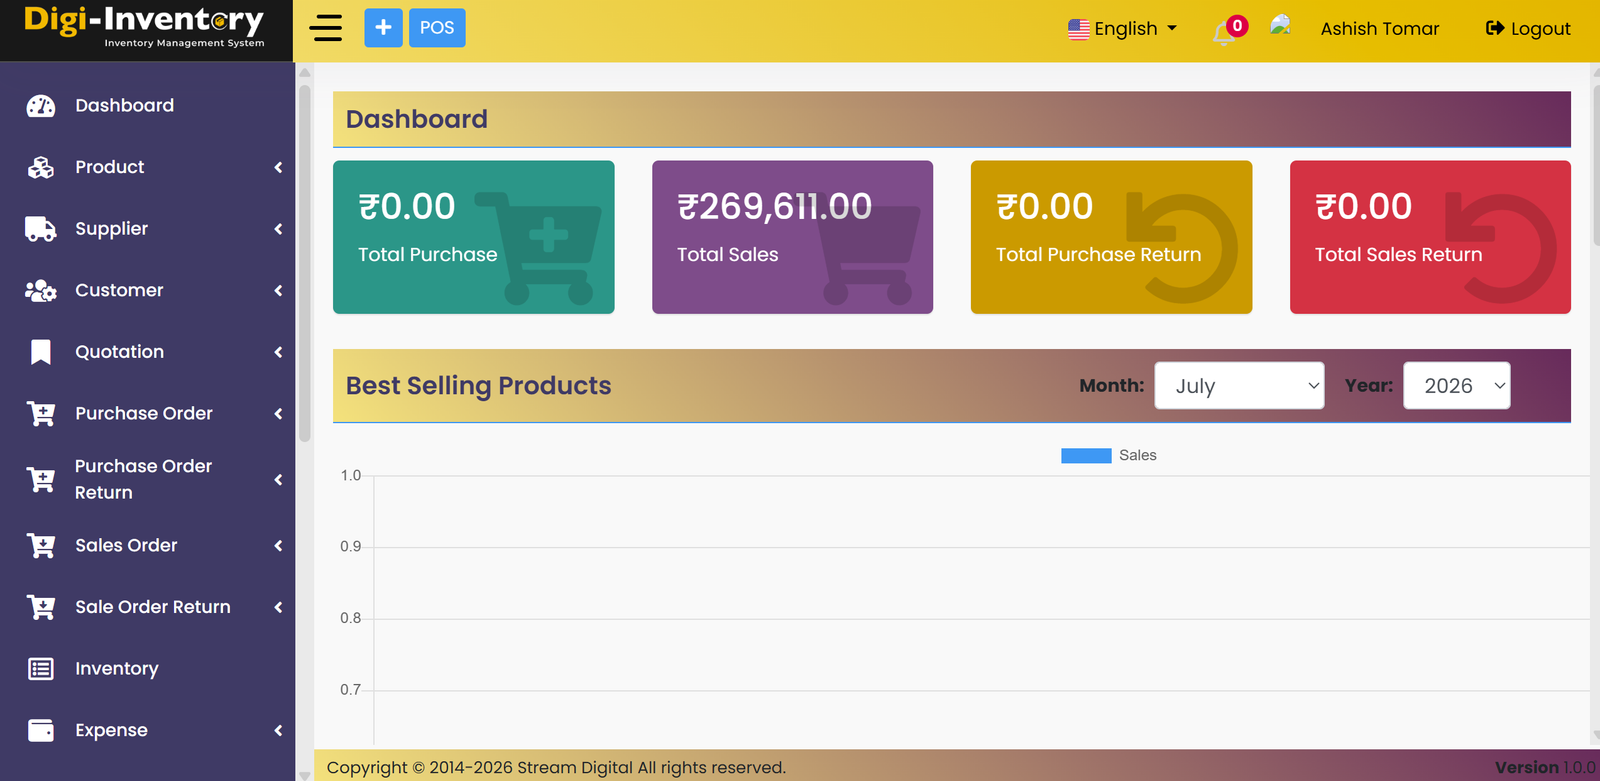Click the Total Purchase card

474,237
